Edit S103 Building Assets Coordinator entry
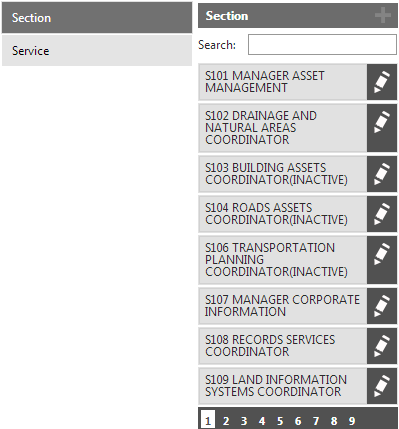 click(x=382, y=174)
